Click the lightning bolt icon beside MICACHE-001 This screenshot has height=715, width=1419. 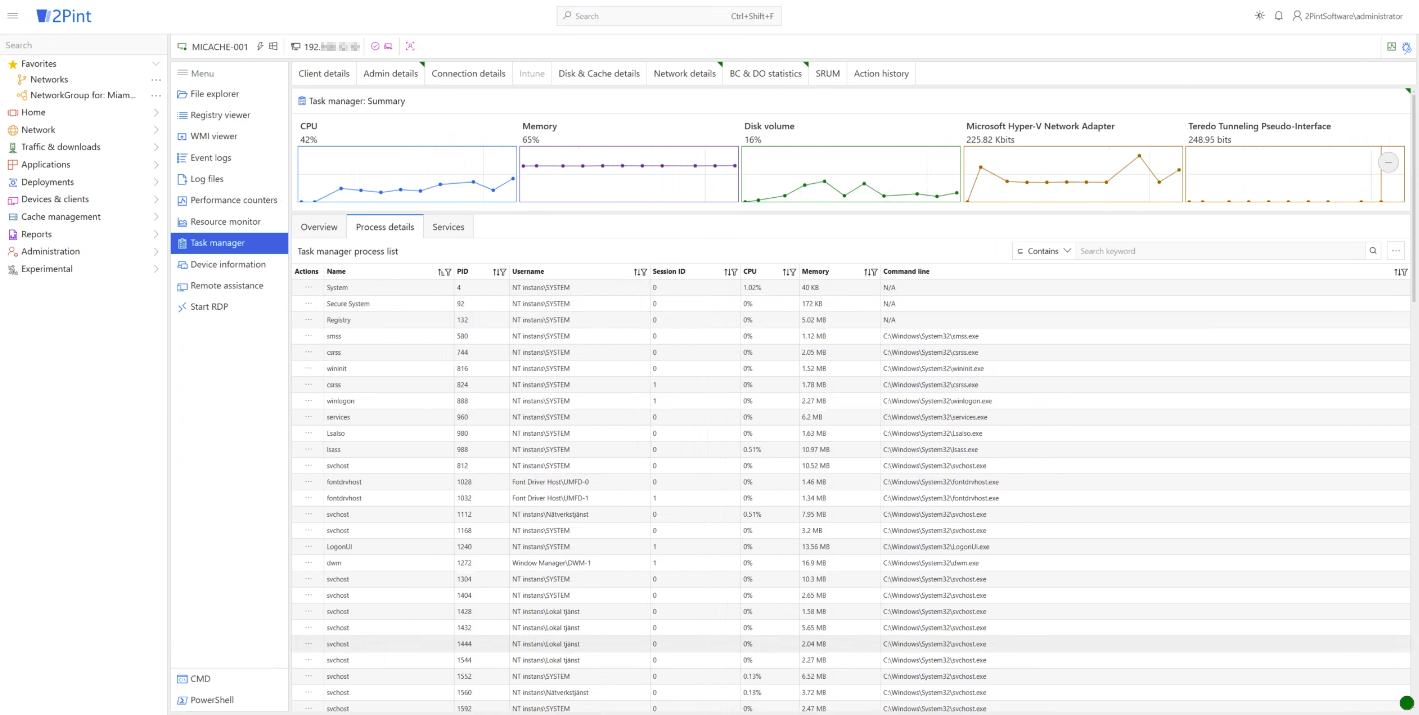260,46
